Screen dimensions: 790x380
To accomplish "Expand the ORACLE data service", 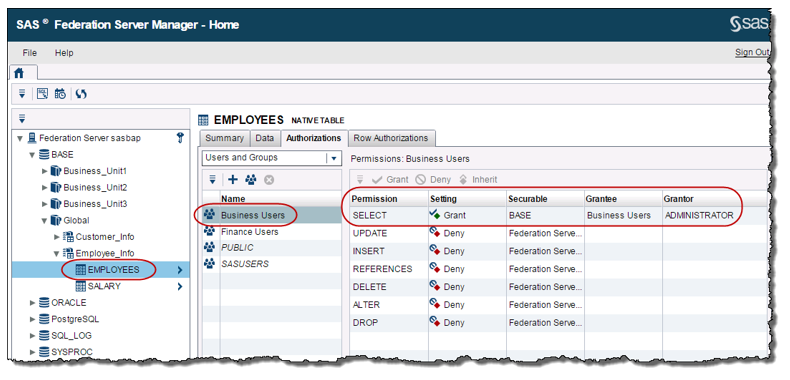I will pos(32,303).
